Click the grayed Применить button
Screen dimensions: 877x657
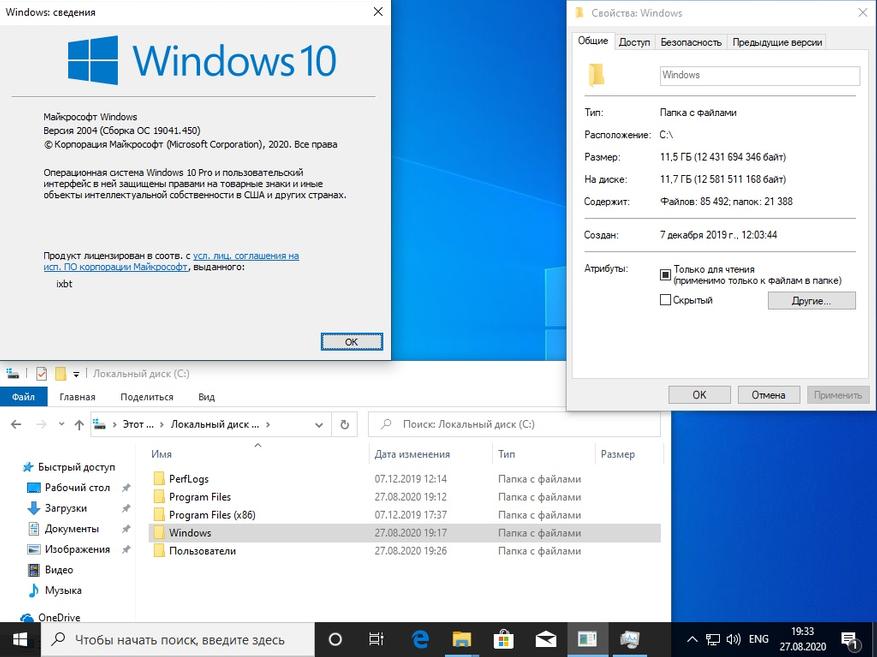(837, 395)
